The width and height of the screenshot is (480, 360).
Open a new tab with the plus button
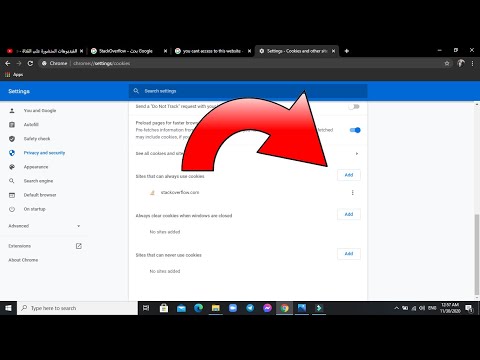(347, 51)
